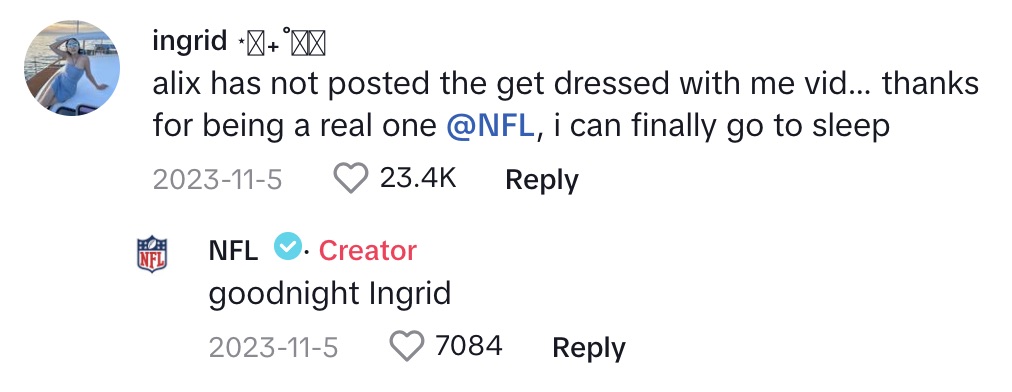Screen dimensions: 1012x392
Task: Like ingrid's comment with the heart icon
Action: pyautogui.click(x=350, y=178)
